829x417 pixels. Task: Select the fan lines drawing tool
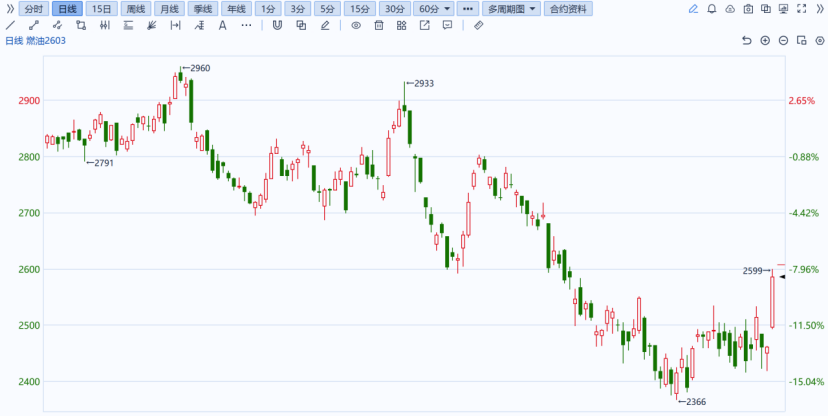[152, 25]
